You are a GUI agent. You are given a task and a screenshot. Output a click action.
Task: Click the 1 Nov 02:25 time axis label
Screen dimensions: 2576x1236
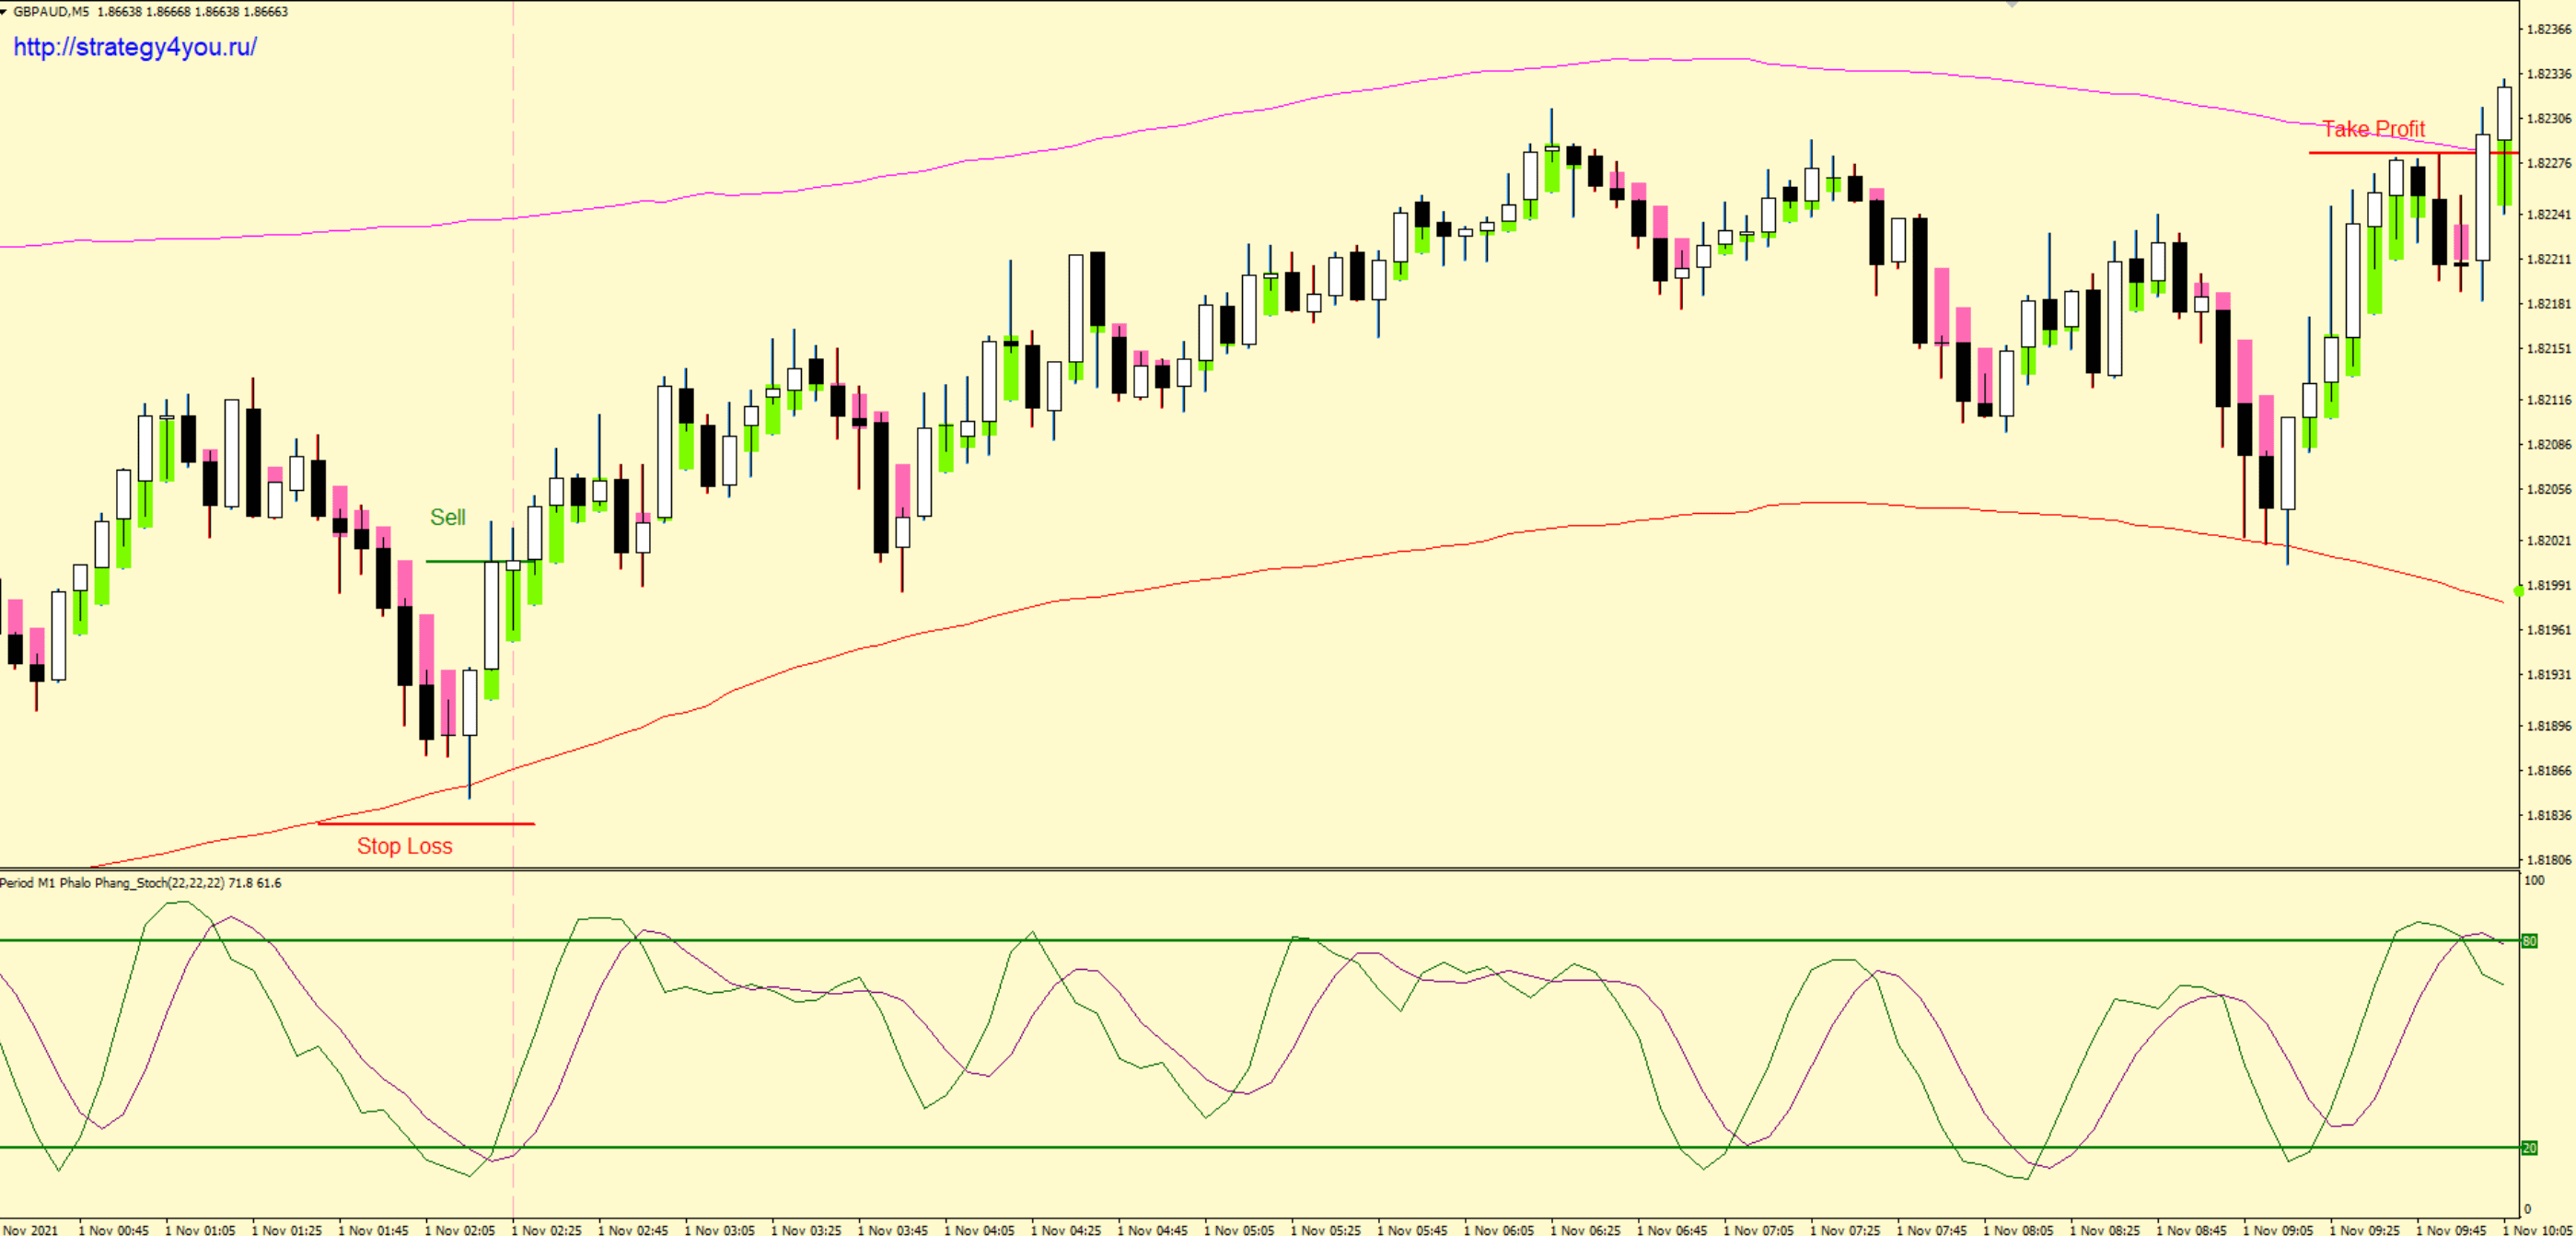tap(546, 1230)
